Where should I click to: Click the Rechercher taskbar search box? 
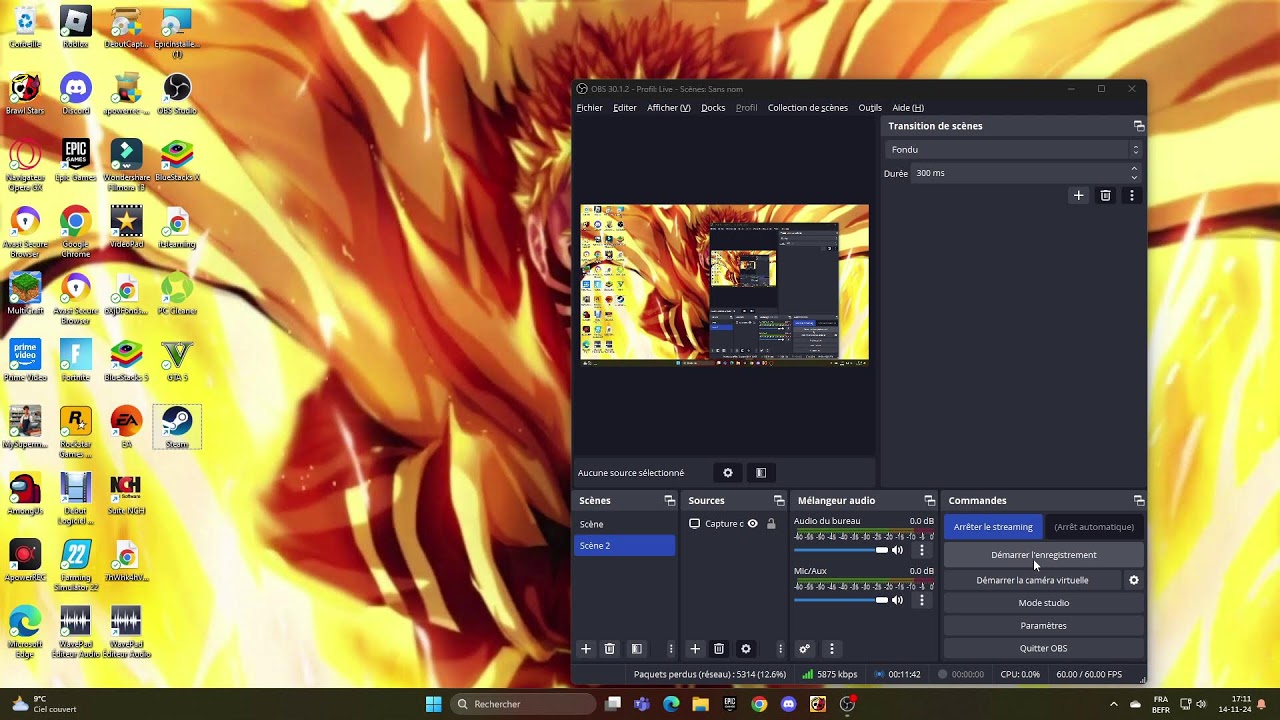521,704
